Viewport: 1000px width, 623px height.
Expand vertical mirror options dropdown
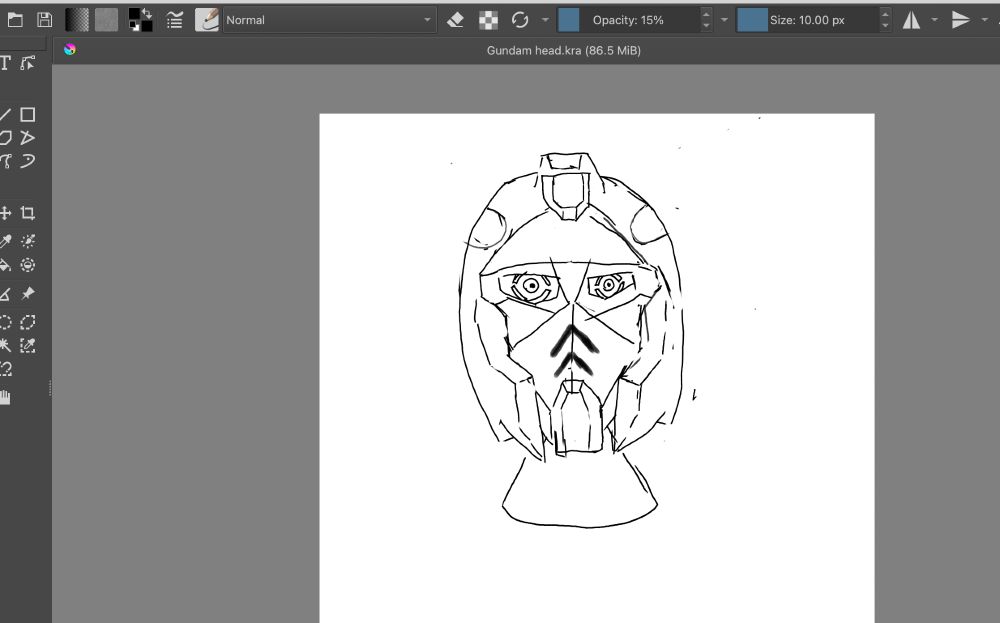[984, 20]
